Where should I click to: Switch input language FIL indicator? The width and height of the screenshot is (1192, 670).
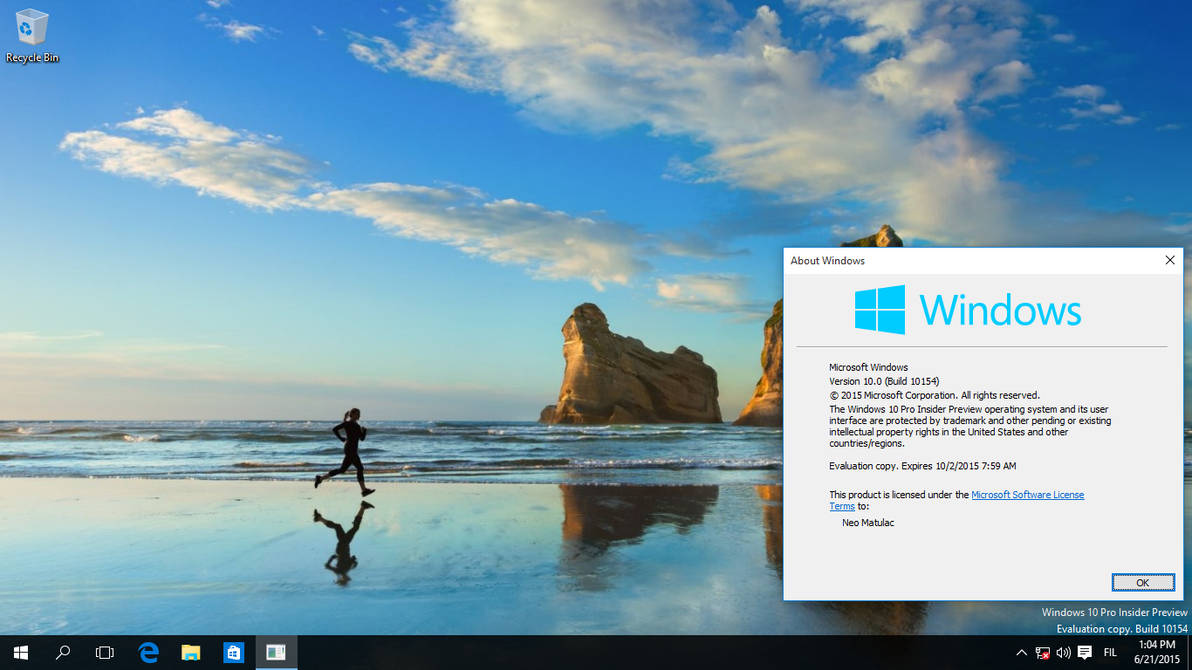tap(1110, 653)
